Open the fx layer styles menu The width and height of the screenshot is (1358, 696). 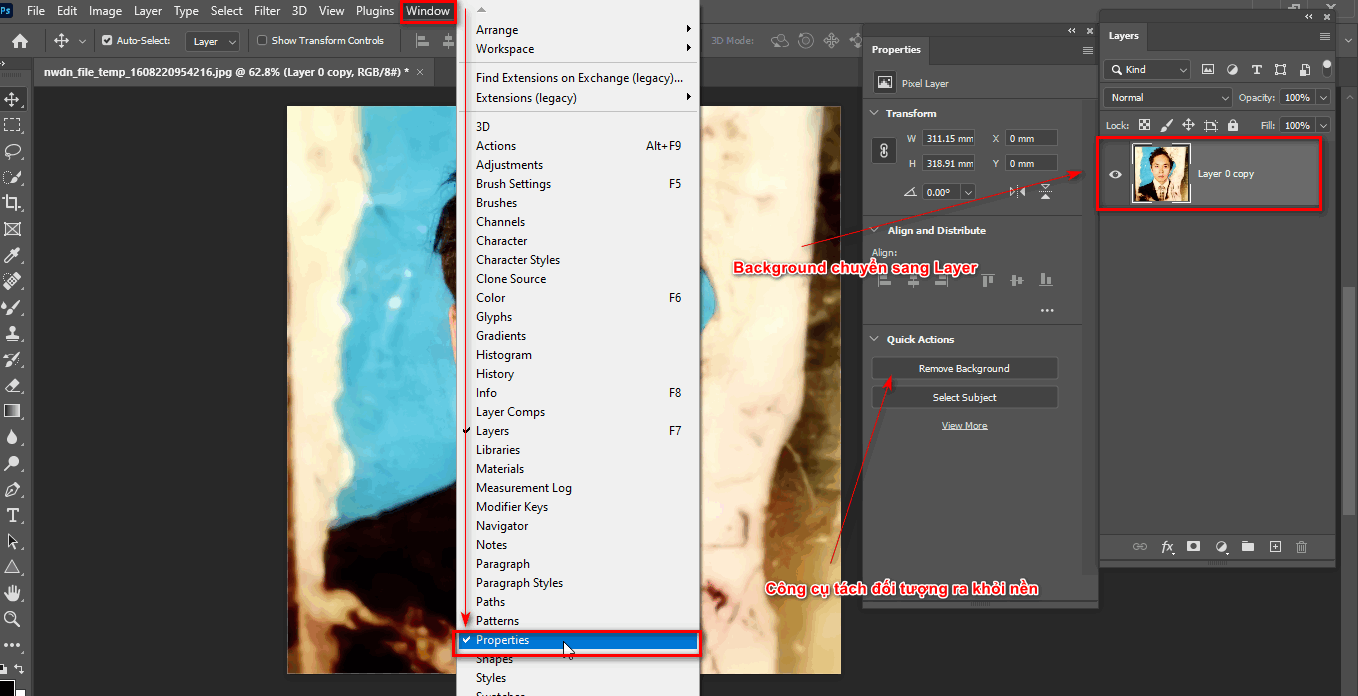(1167, 547)
